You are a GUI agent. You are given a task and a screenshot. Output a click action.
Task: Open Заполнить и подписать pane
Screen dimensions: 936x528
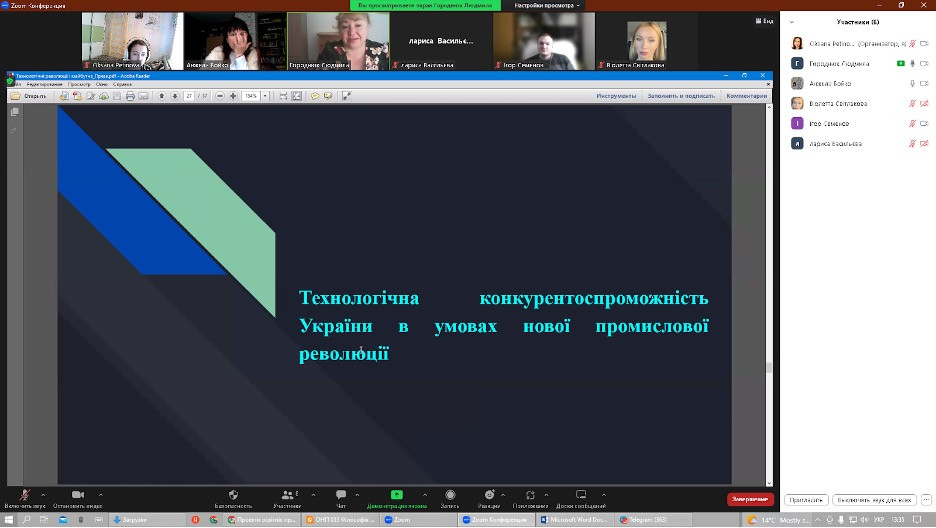681,95
